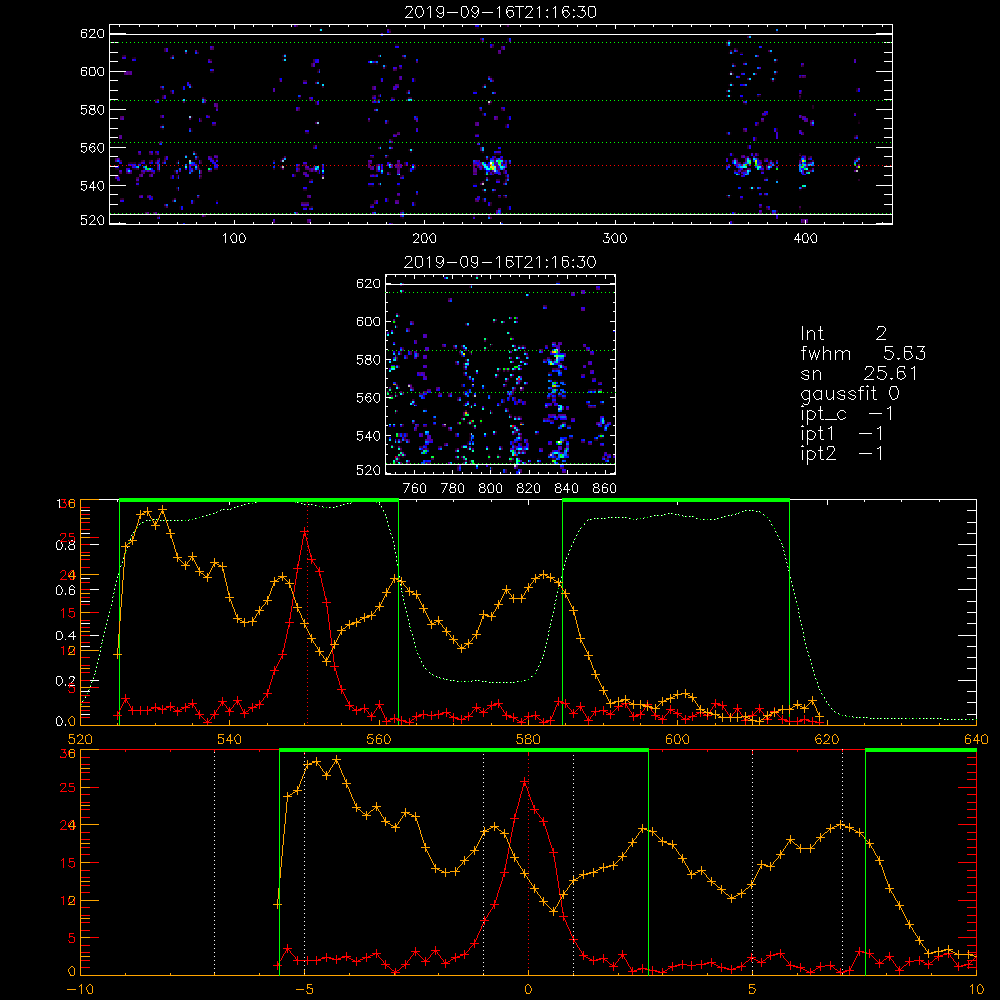Click red curve peak near 550 in profile plot
The image size is (1000, 1000).
pyautogui.click(x=305, y=531)
